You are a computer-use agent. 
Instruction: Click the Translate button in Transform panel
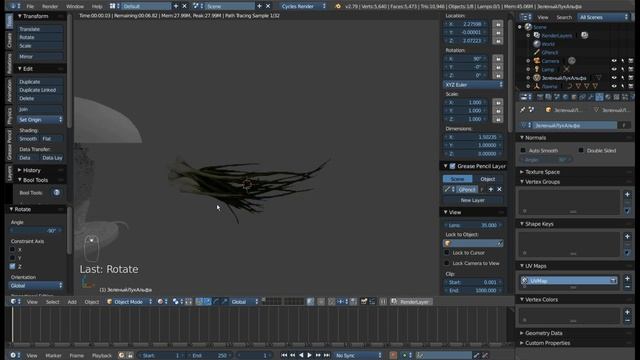tap(40, 29)
